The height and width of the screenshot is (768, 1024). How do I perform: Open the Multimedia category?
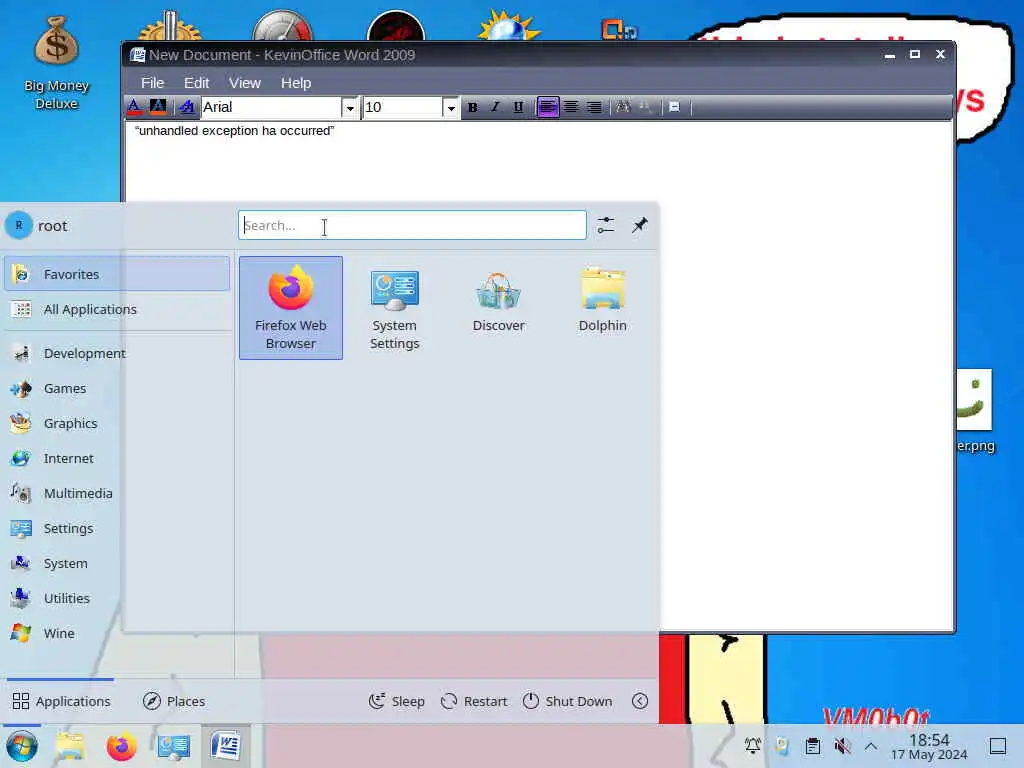click(117, 493)
